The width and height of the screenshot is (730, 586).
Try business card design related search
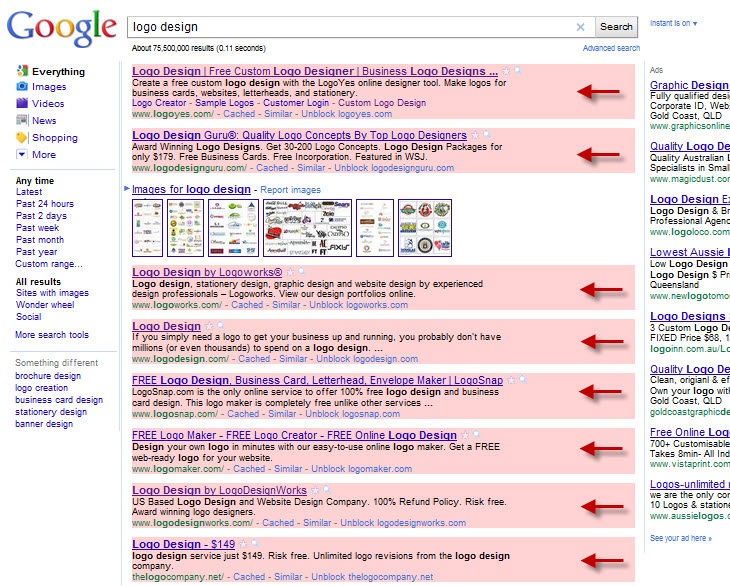click(x=59, y=400)
